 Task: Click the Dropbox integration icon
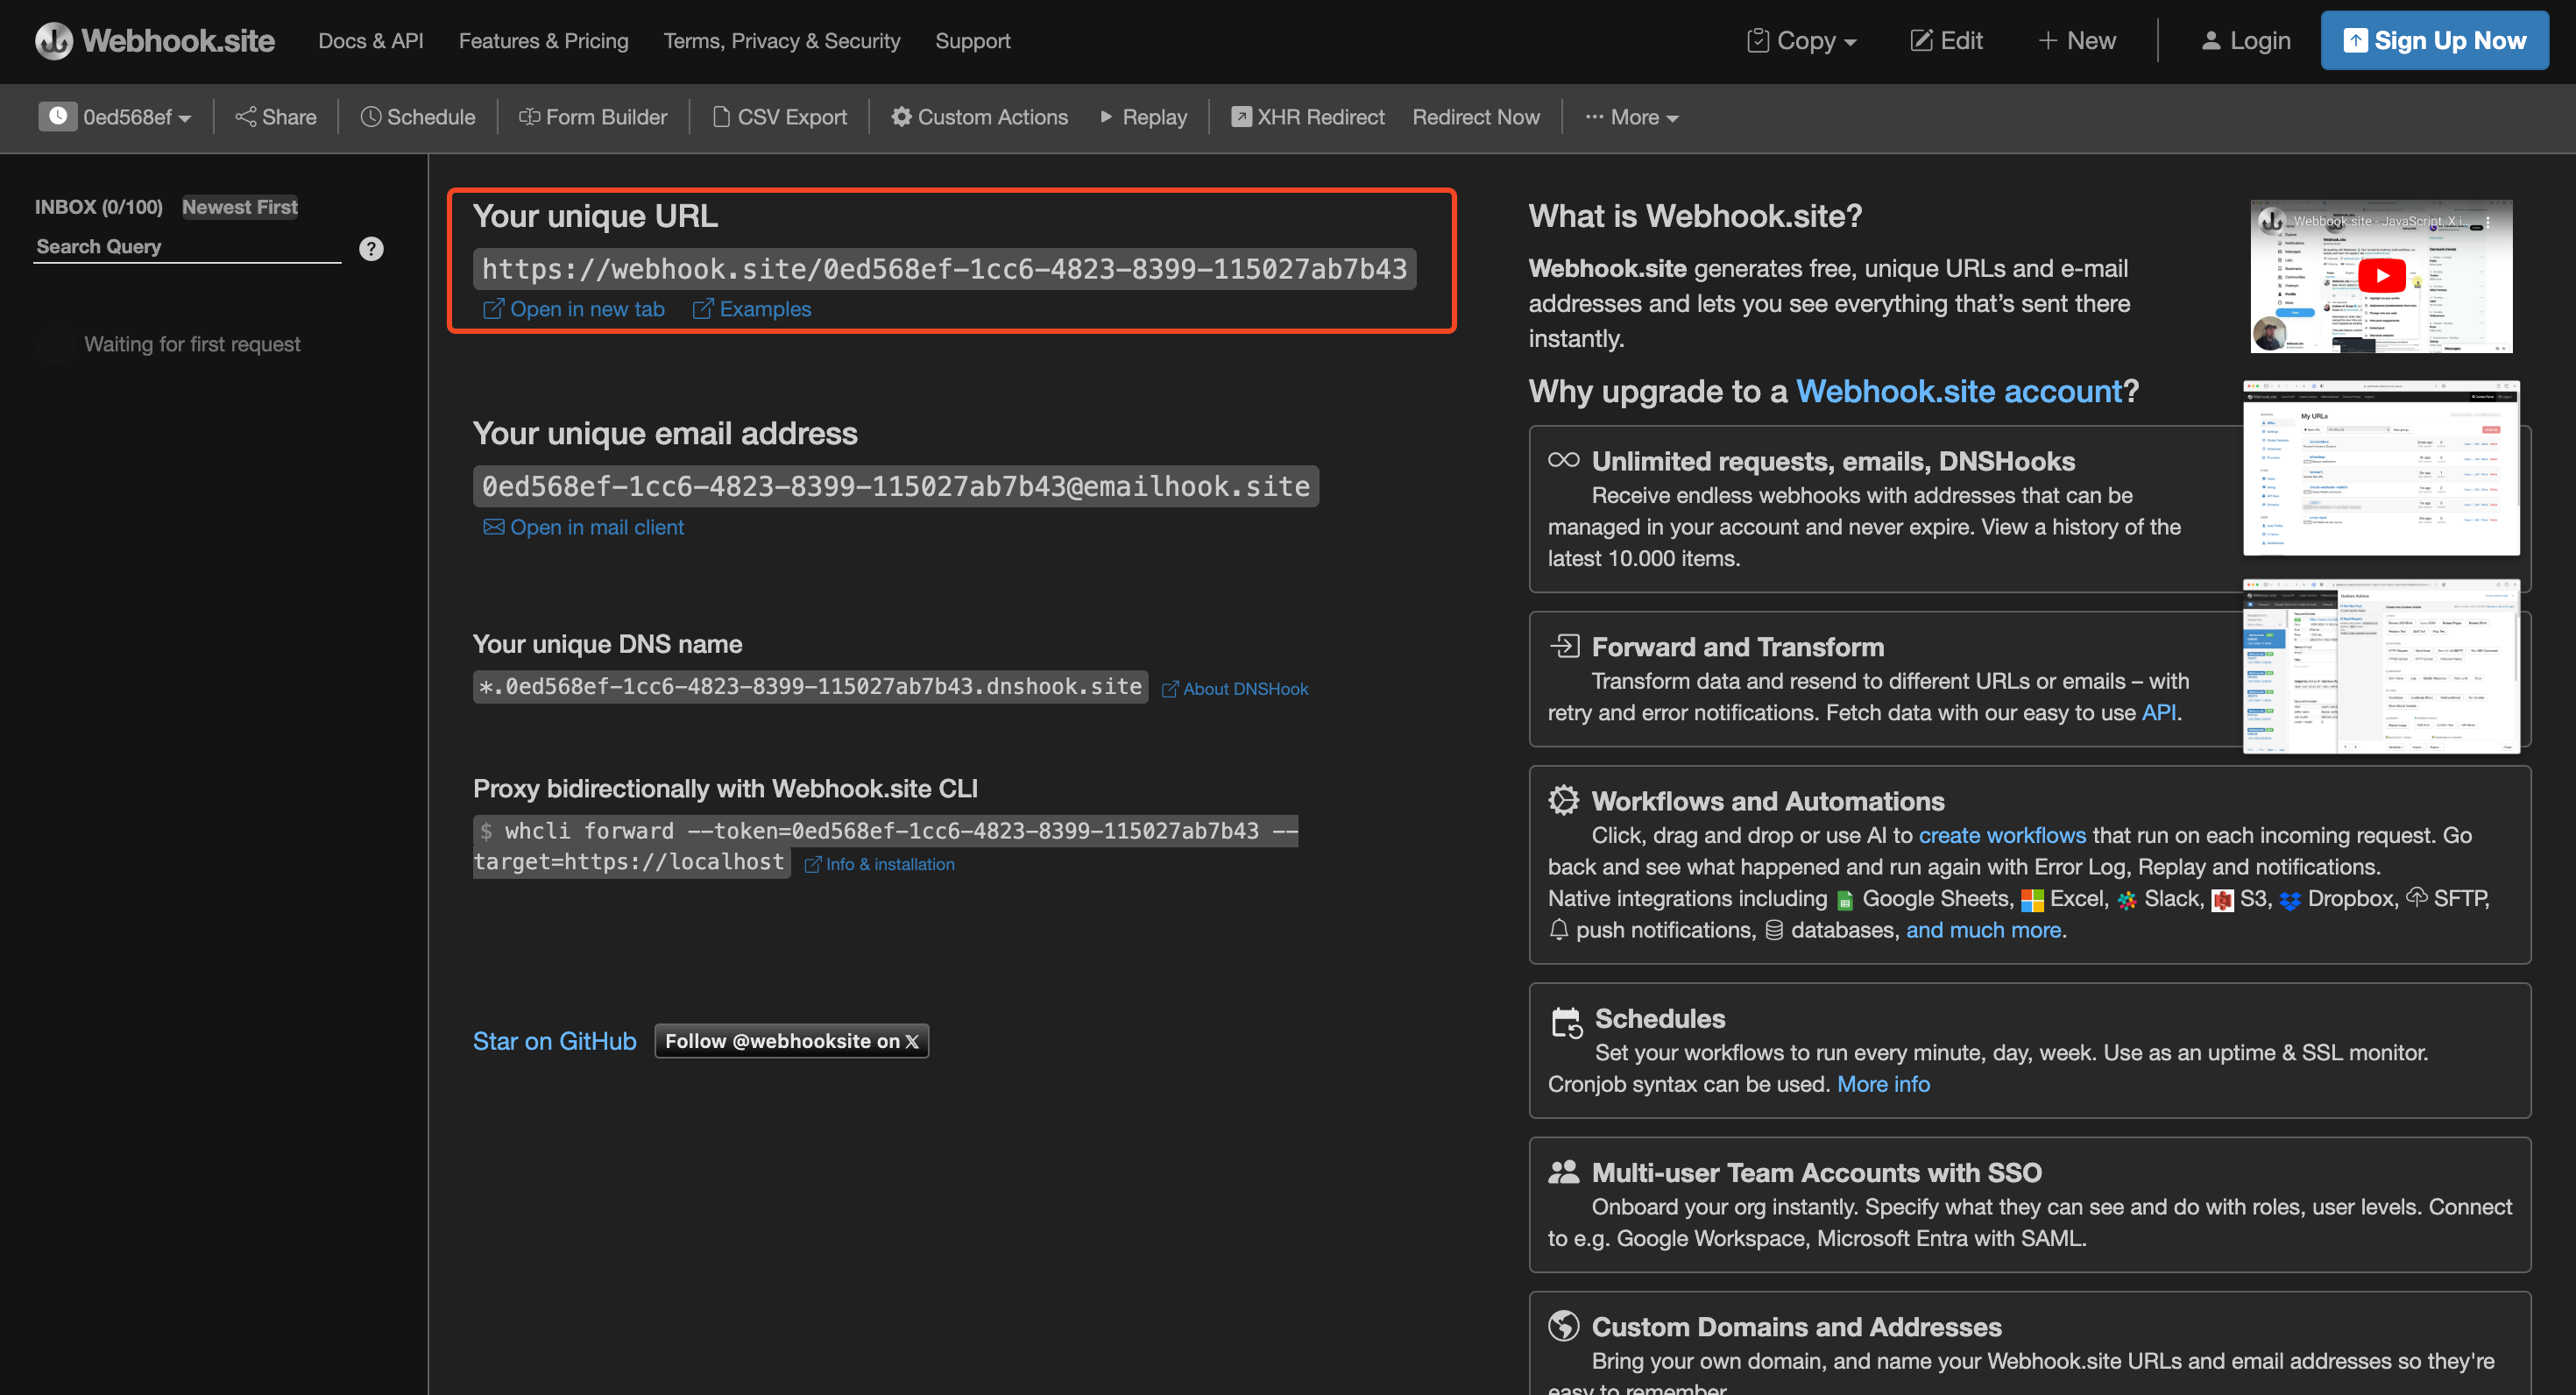tap(2290, 901)
